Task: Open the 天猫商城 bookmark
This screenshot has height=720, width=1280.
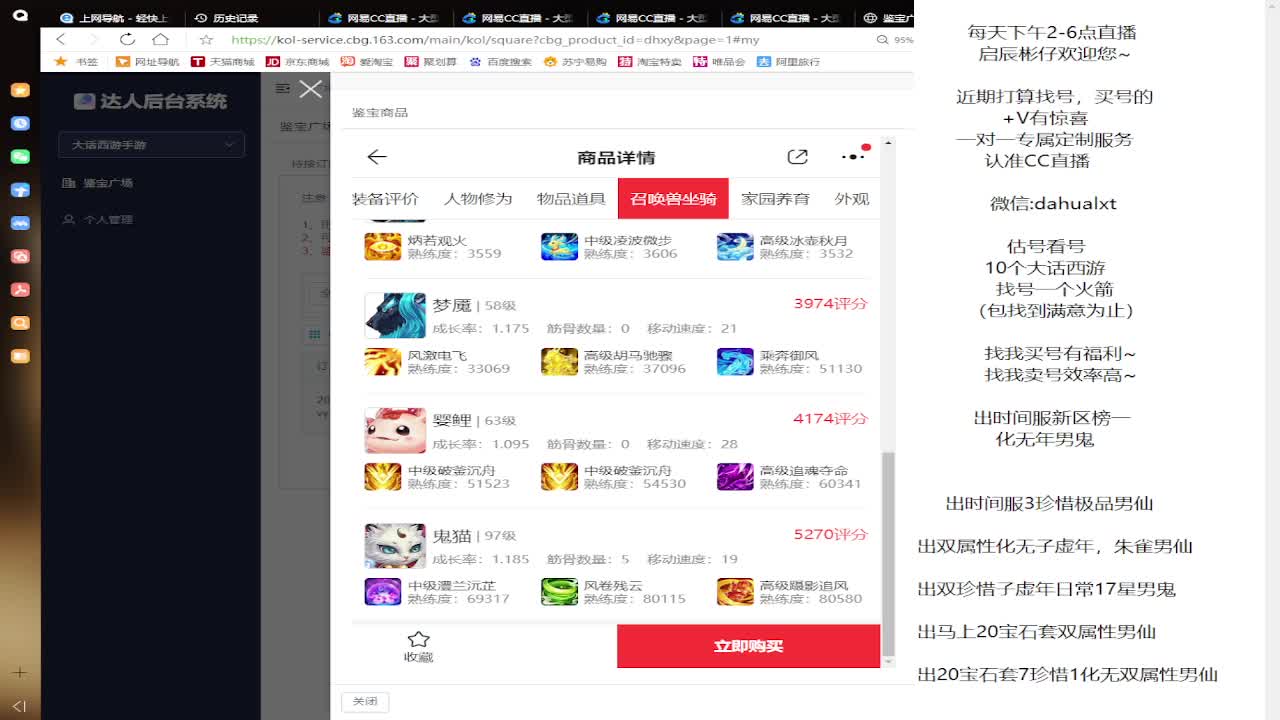Action: [223, 61]
